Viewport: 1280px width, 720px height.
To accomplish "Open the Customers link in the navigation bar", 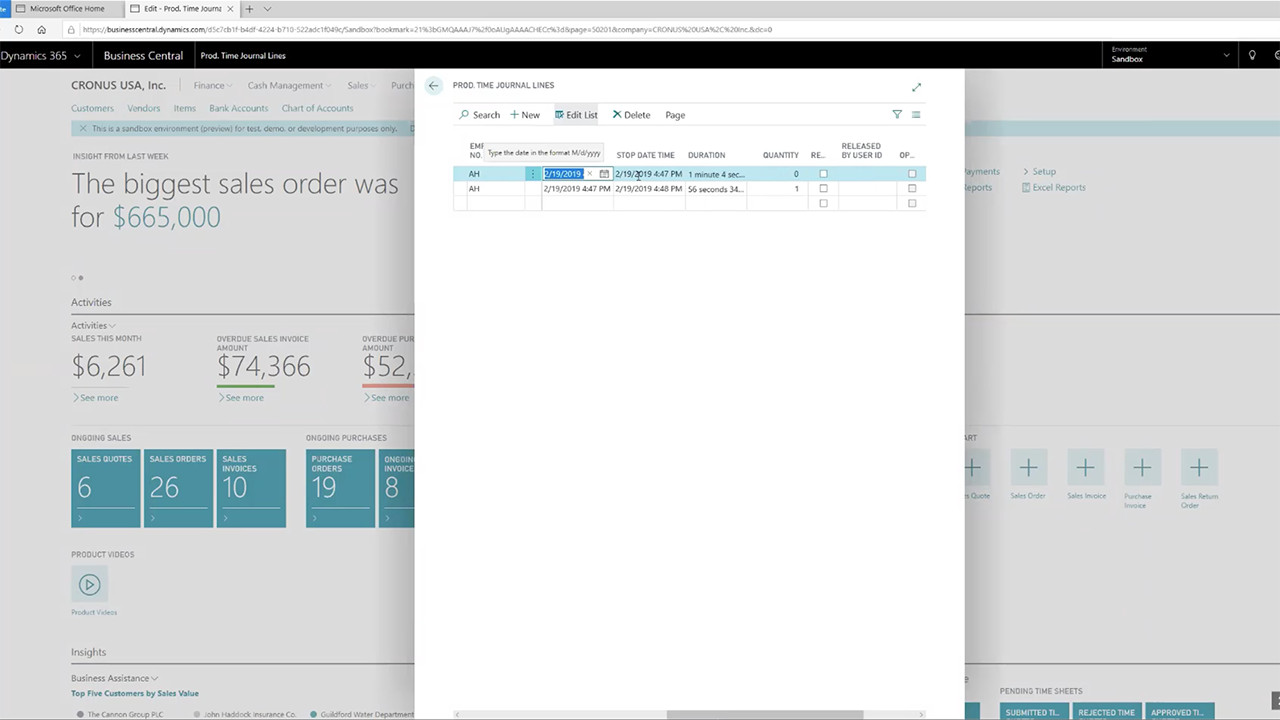I will point(92,108).
